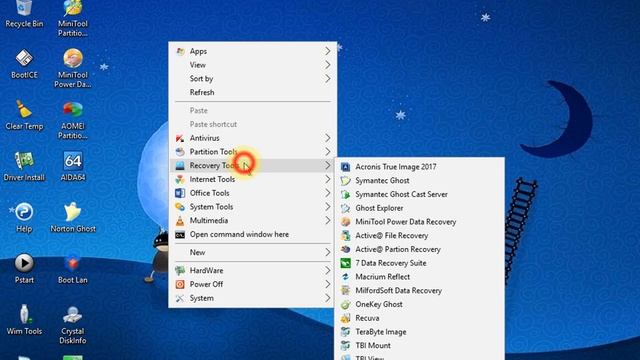Expand the New submenu arrow
Image resolution: width=640 pixels, height=360 pixels.
tap(328, 252)
